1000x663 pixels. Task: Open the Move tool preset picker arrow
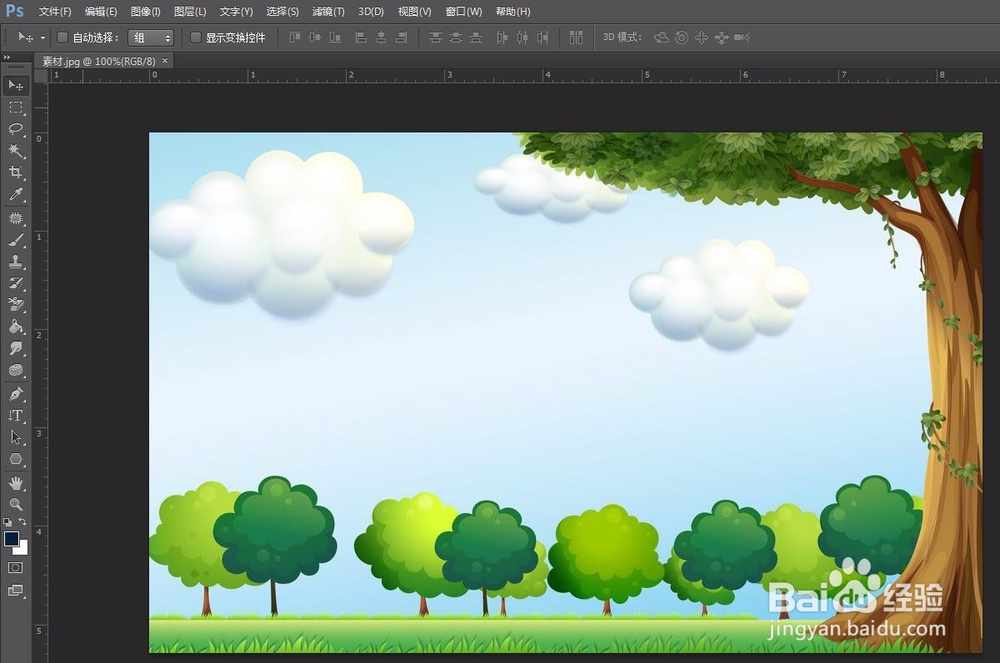[43, 38]
